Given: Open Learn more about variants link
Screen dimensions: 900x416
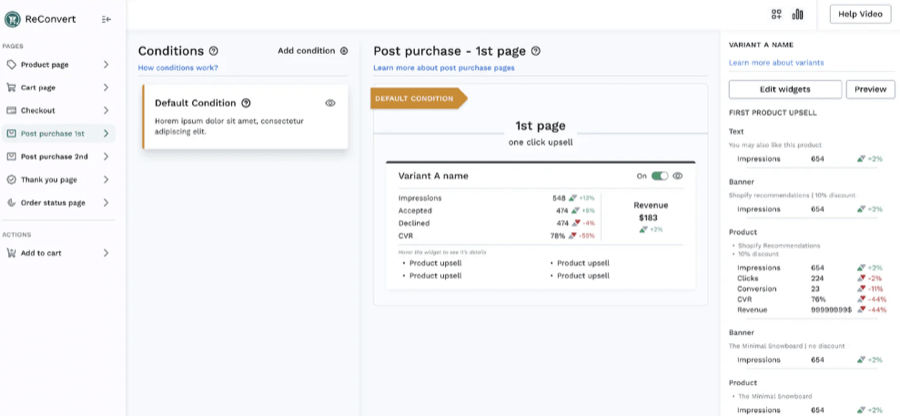Looking at the screenshot, I should coord(776,63).
